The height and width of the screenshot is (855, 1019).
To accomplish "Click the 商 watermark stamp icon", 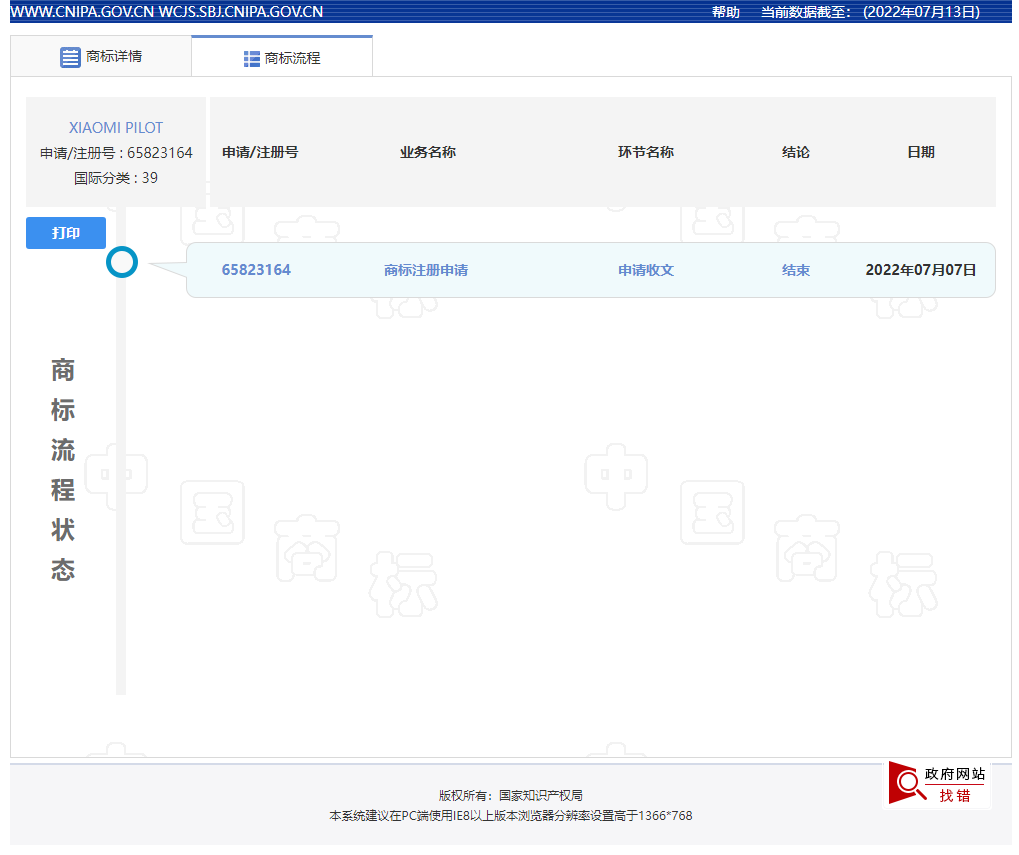I will (307, 548).
